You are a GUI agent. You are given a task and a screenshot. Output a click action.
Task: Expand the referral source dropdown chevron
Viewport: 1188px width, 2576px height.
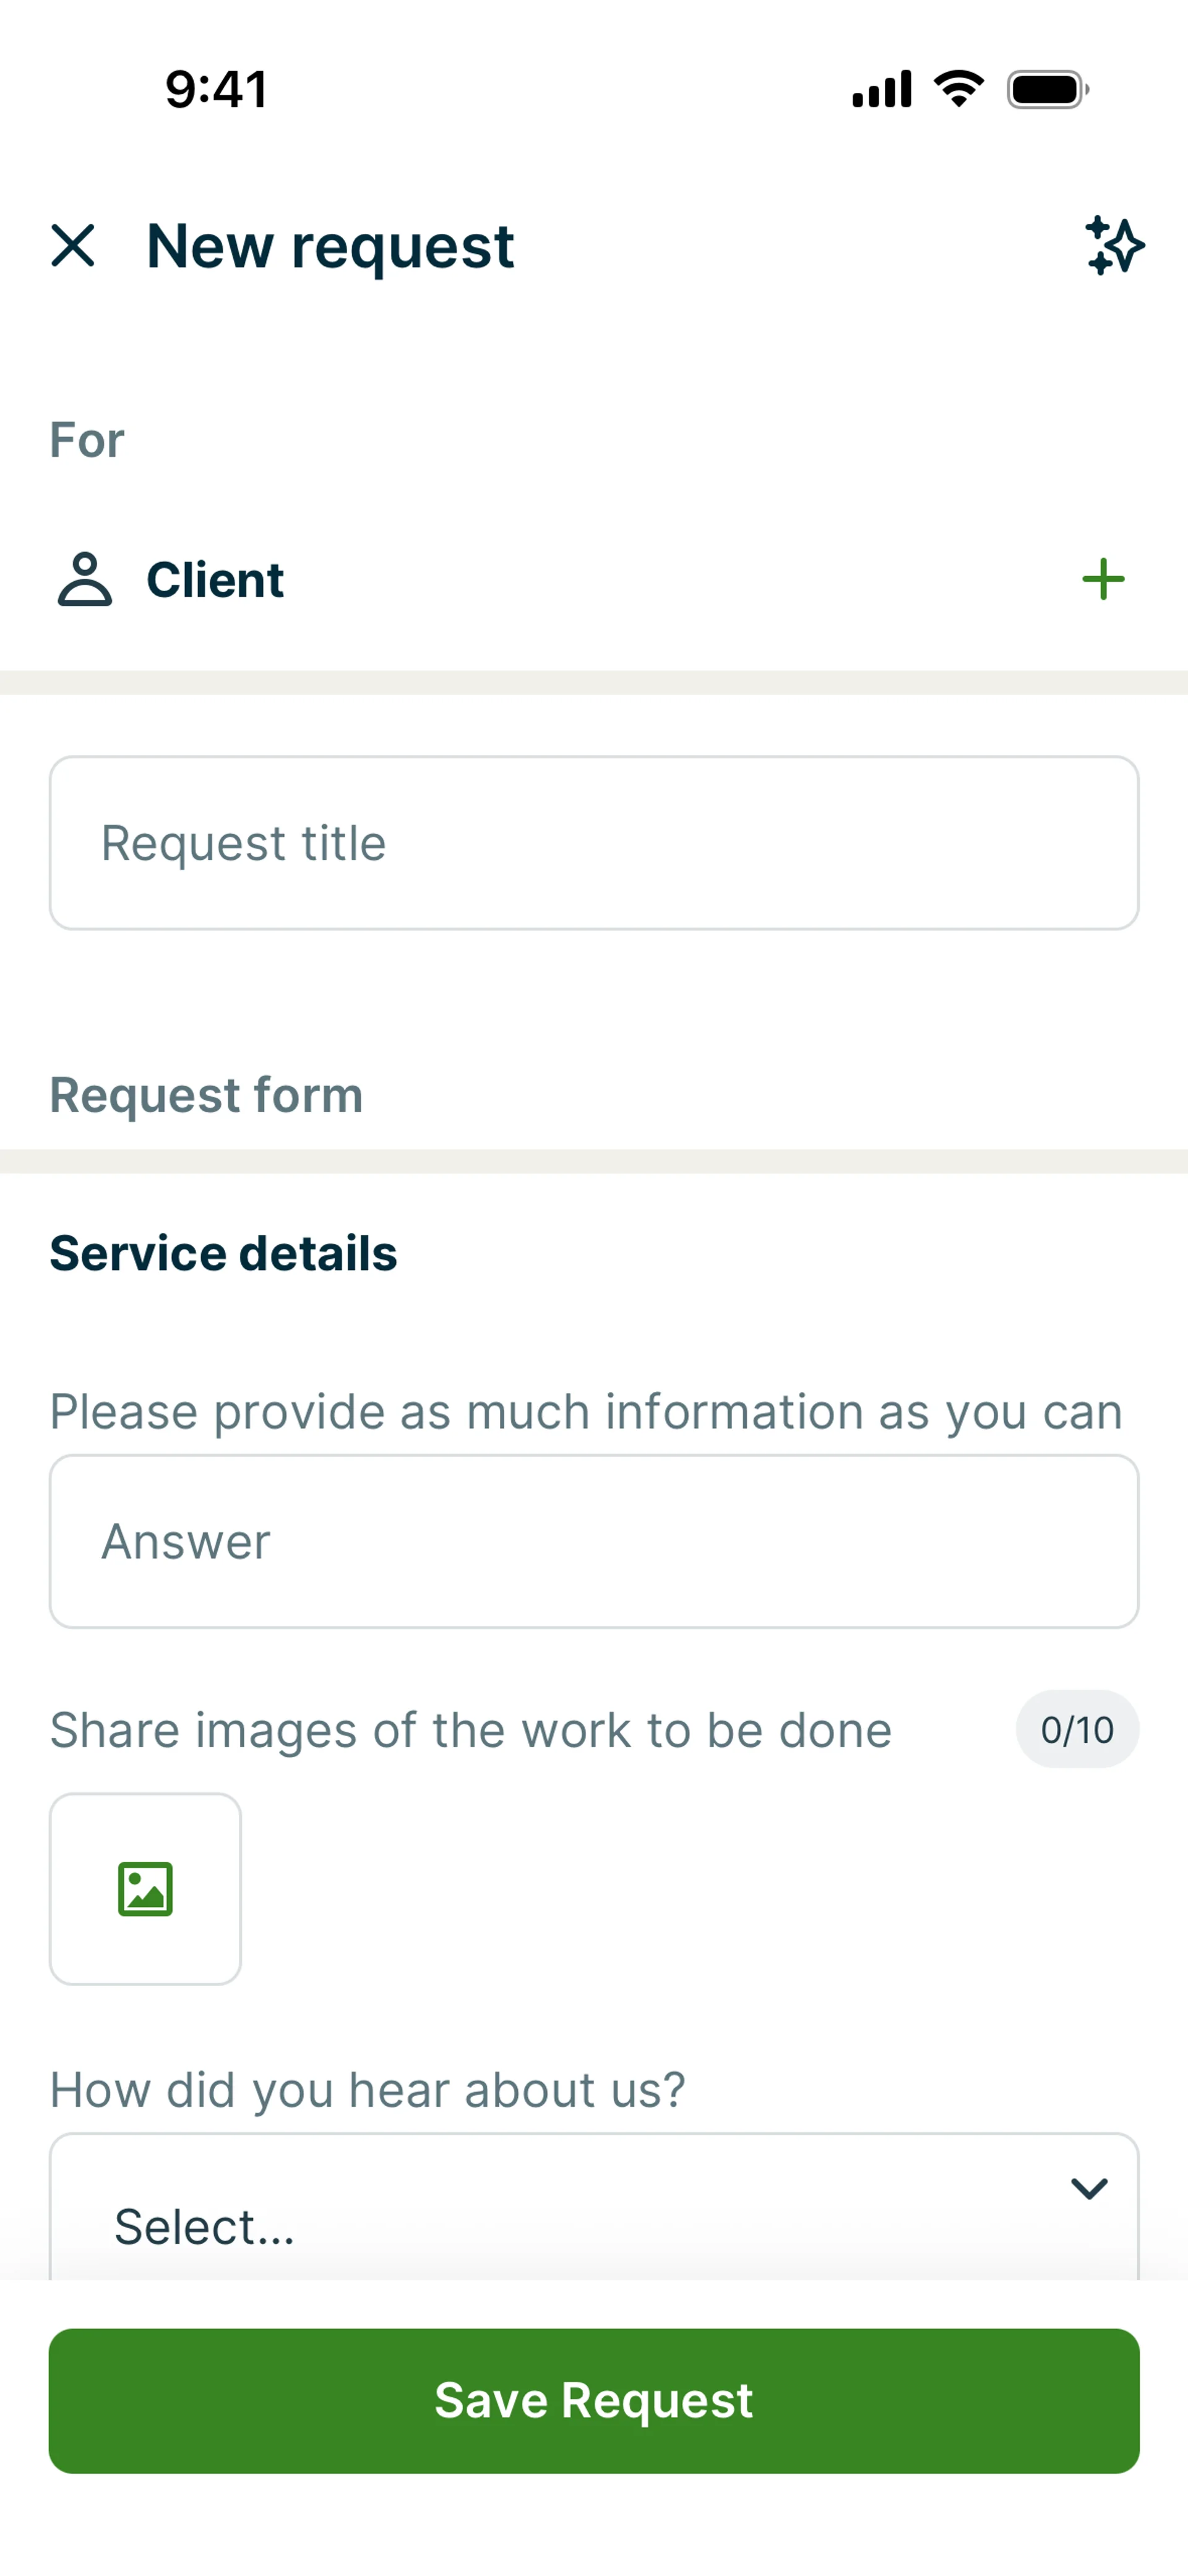tap(1089, 2188)
